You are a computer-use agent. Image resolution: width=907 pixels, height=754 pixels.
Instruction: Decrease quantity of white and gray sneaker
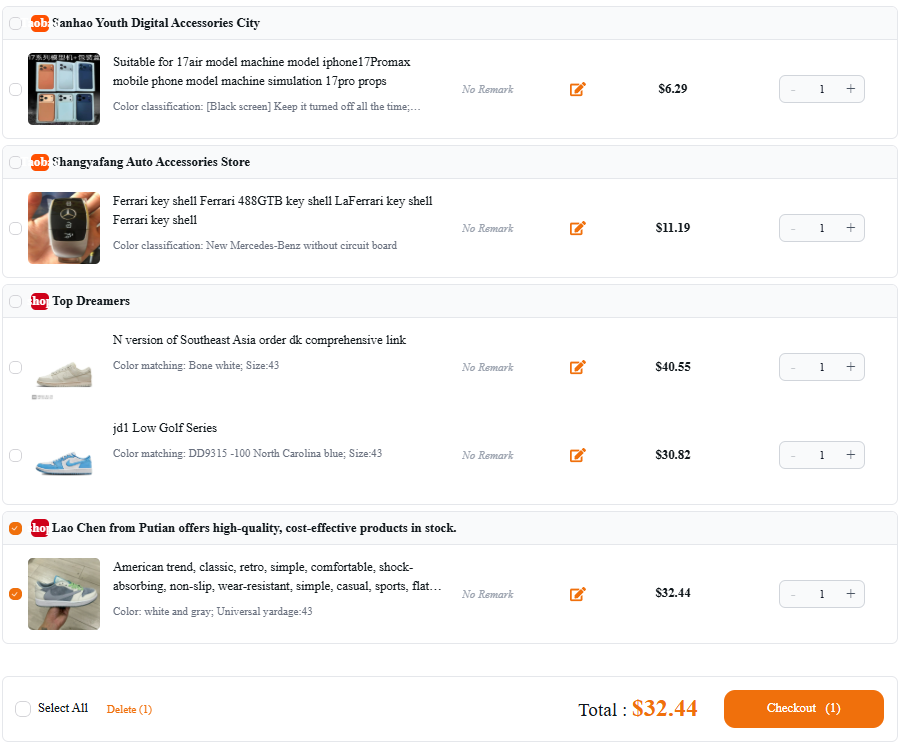793,594
